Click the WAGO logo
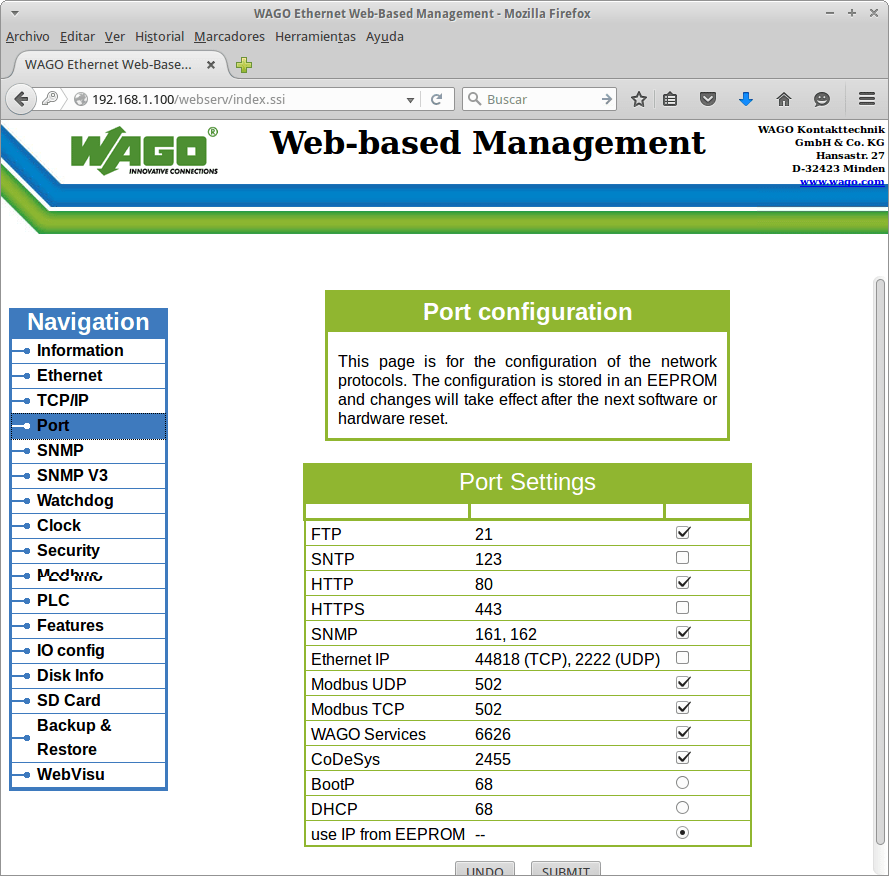This screenshot has width=889, height=876. [x=138, y=152]
